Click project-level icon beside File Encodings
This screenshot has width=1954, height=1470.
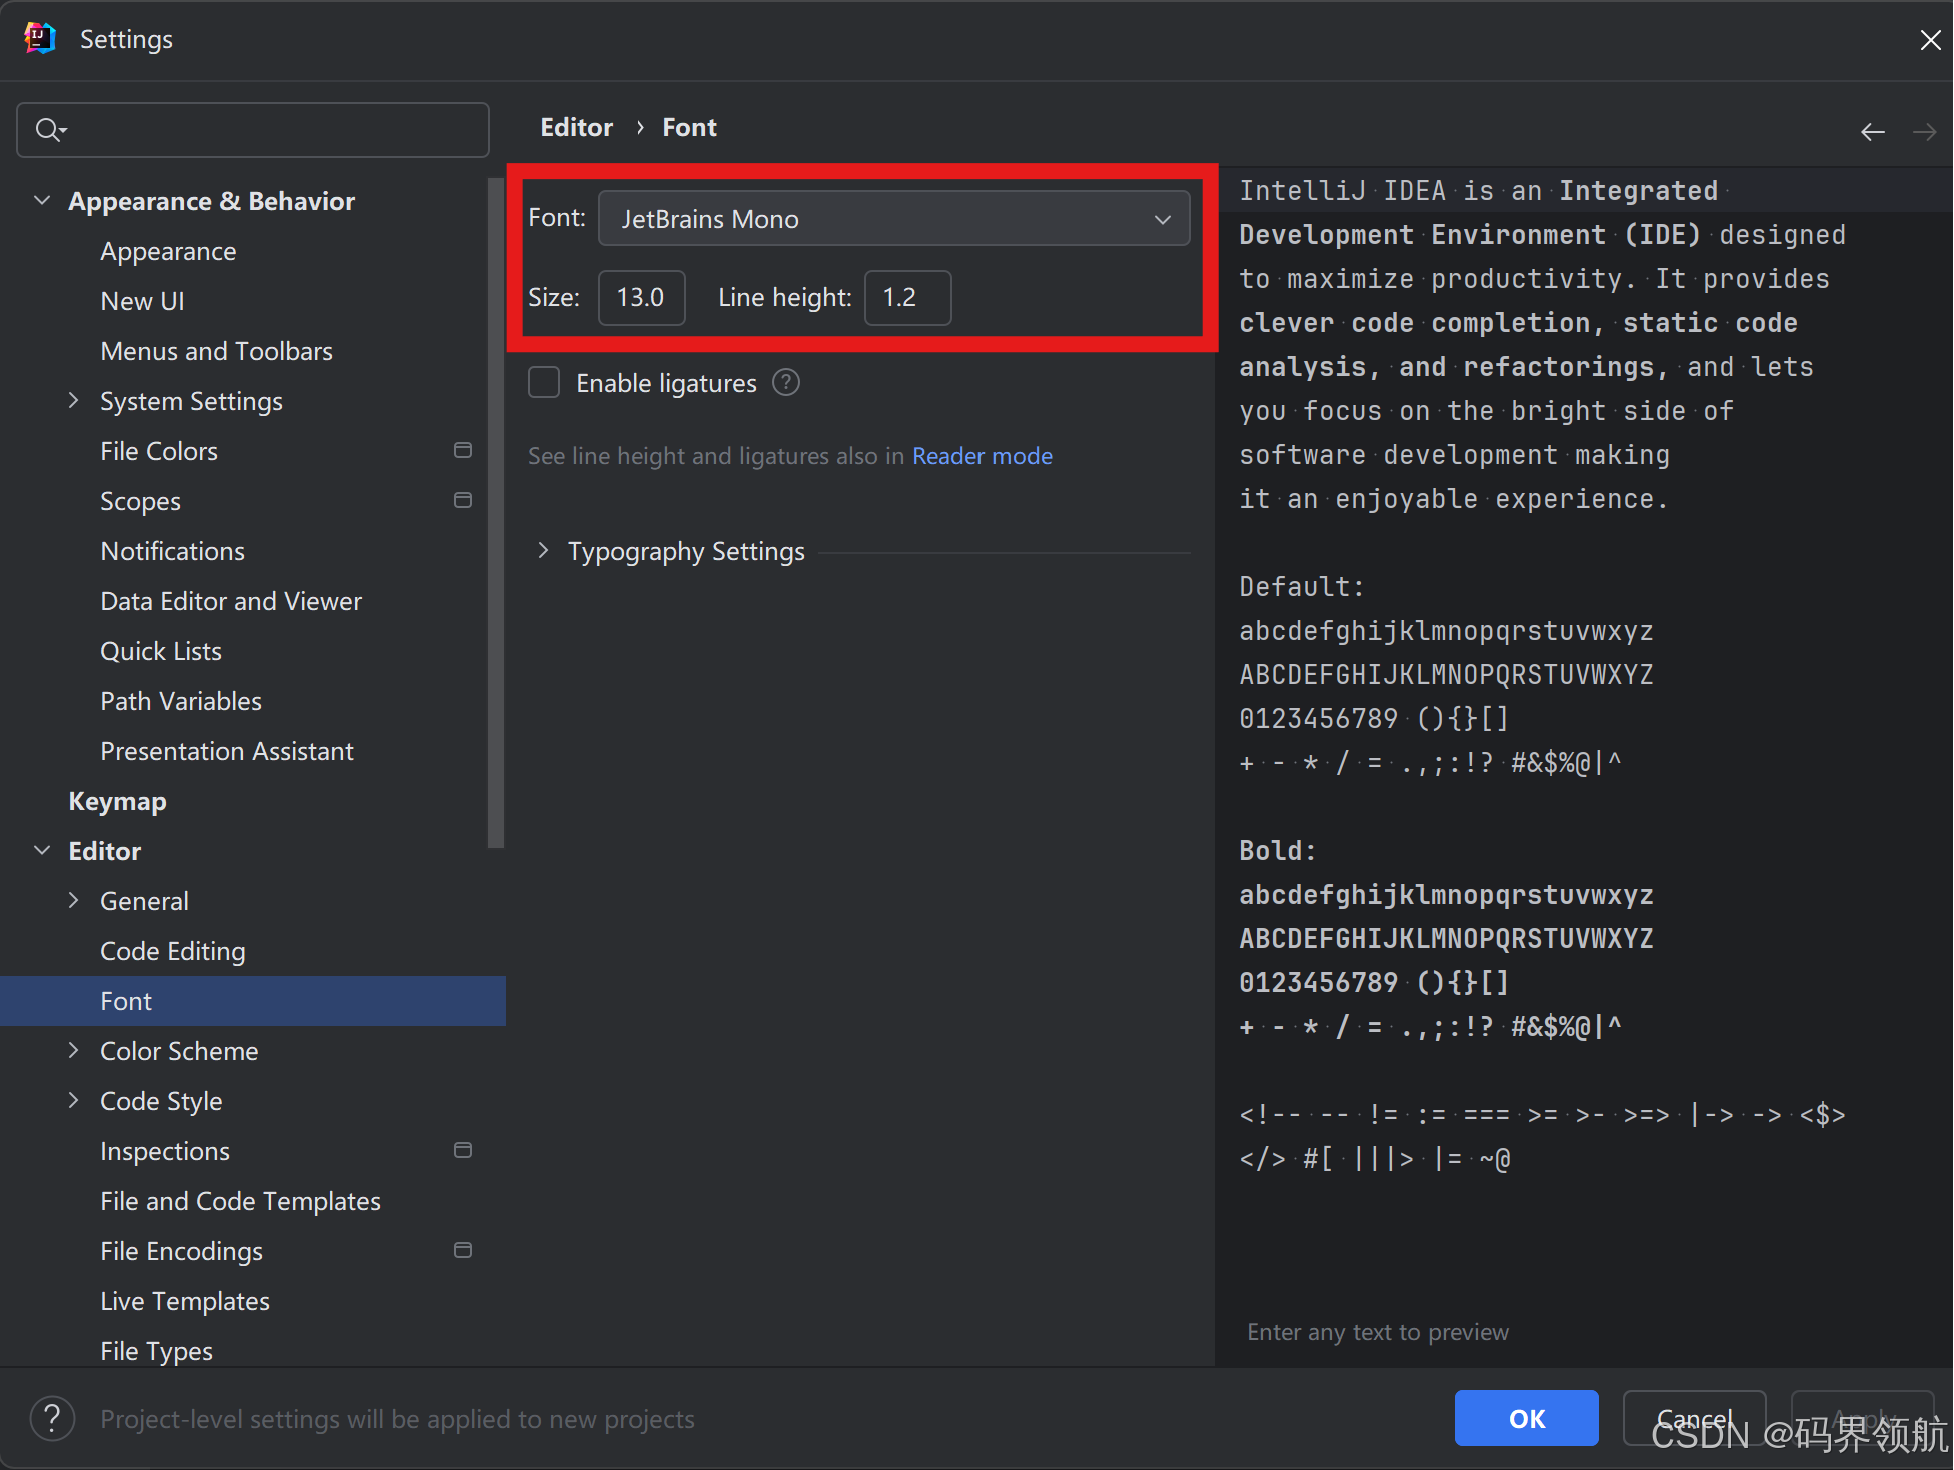pos(462,1250)
